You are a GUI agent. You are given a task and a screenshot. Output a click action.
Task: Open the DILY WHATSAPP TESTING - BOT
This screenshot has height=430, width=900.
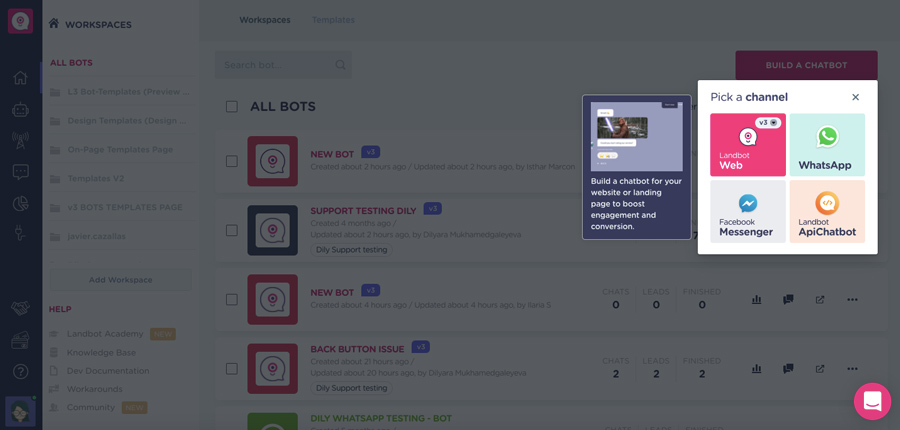381,419
